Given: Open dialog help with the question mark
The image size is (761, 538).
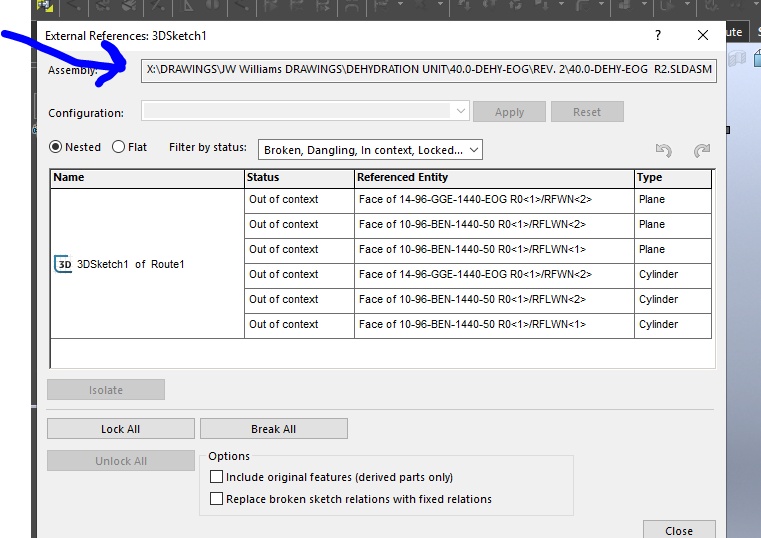Looking at the screenshot, I should click(x=658, y=35).
